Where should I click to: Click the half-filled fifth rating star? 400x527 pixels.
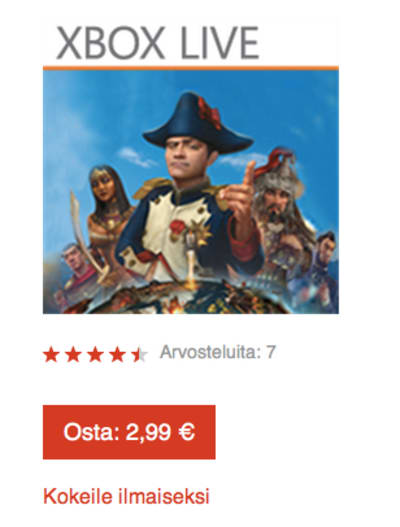point(139,355)
